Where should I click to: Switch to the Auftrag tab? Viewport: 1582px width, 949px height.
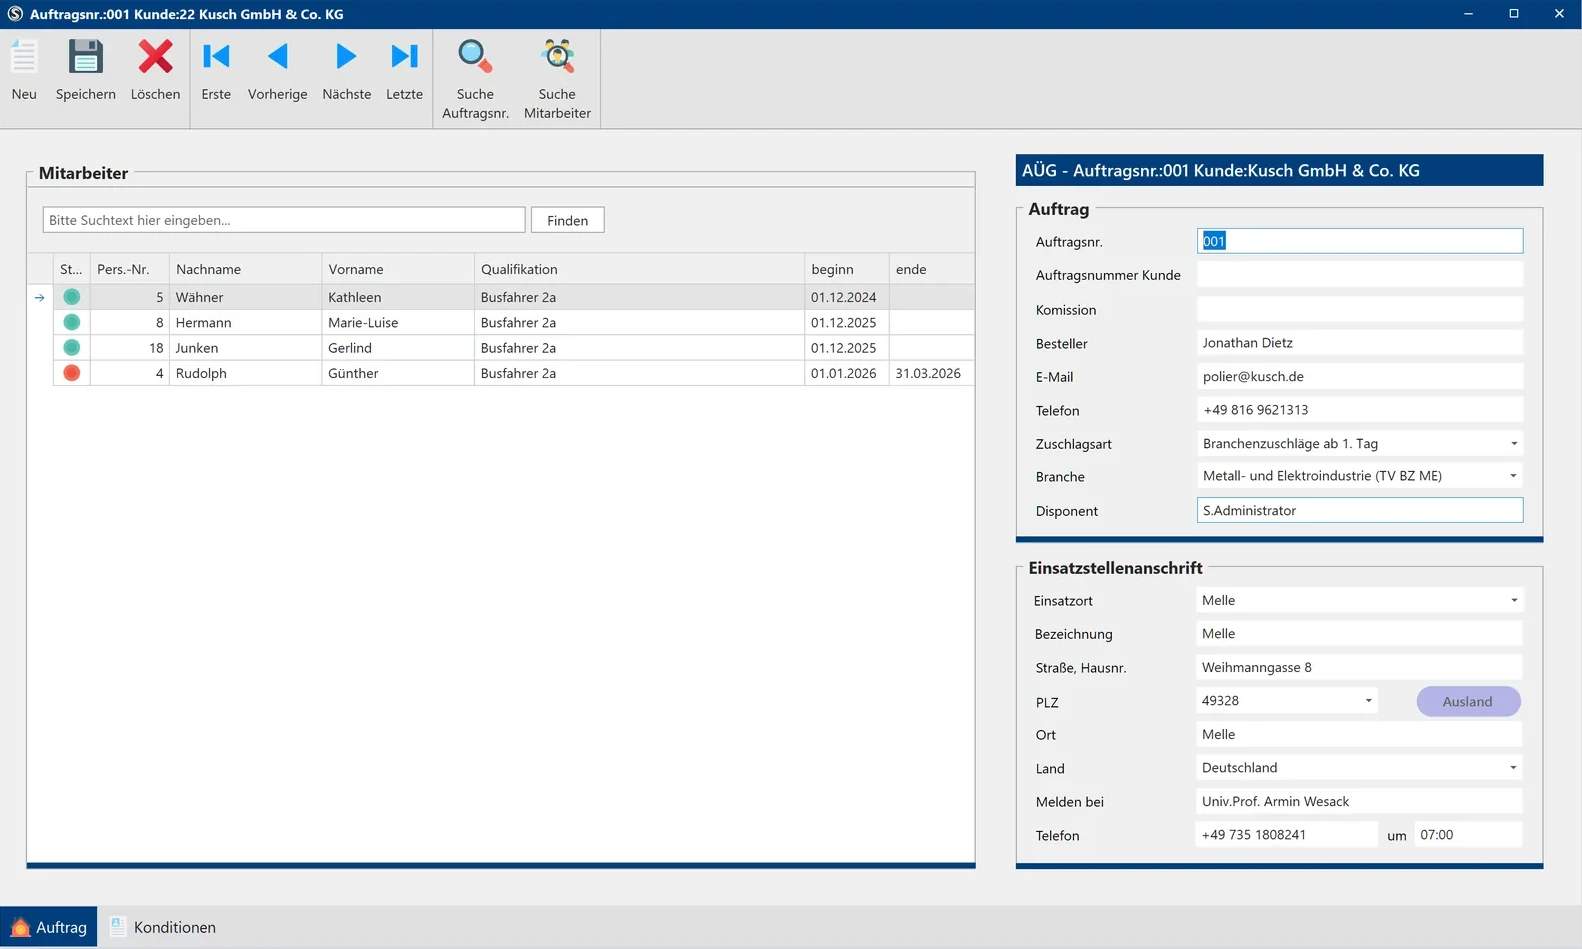[x=49, y=927]
